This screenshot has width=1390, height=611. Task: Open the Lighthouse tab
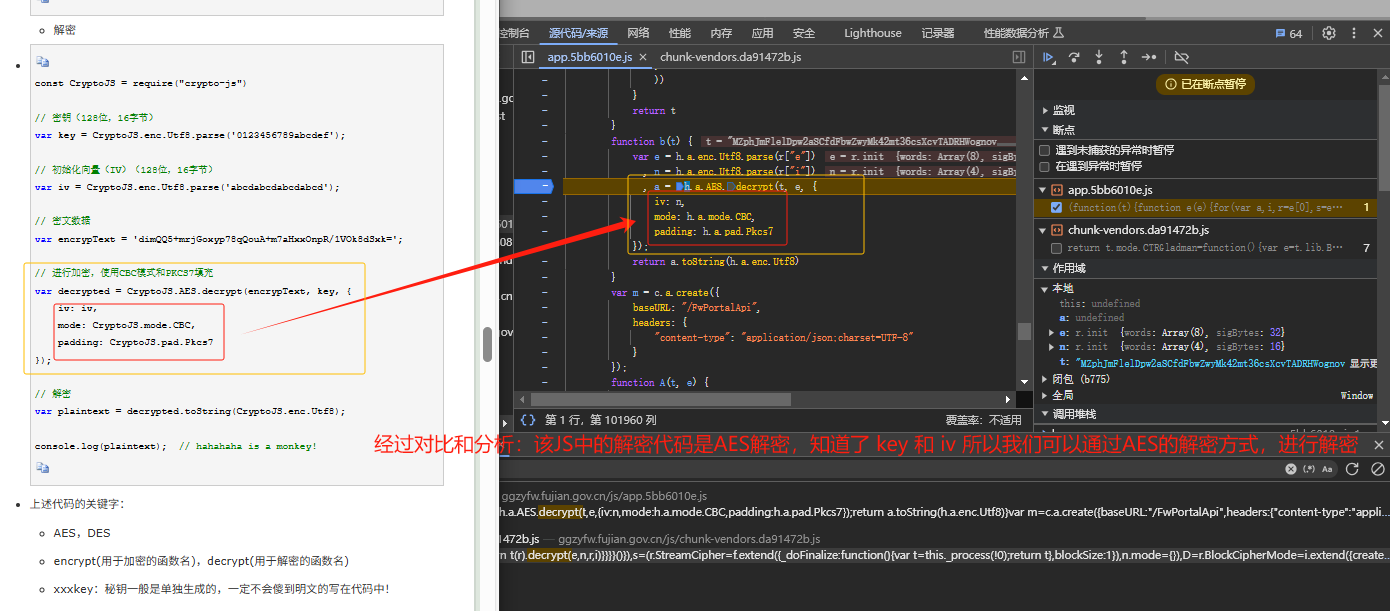coord(873,33)
